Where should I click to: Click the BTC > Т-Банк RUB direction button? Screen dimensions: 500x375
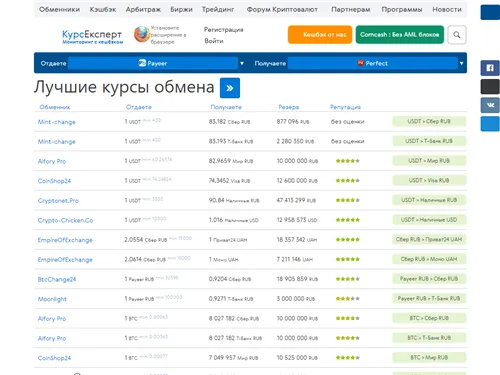pos(429,338)
